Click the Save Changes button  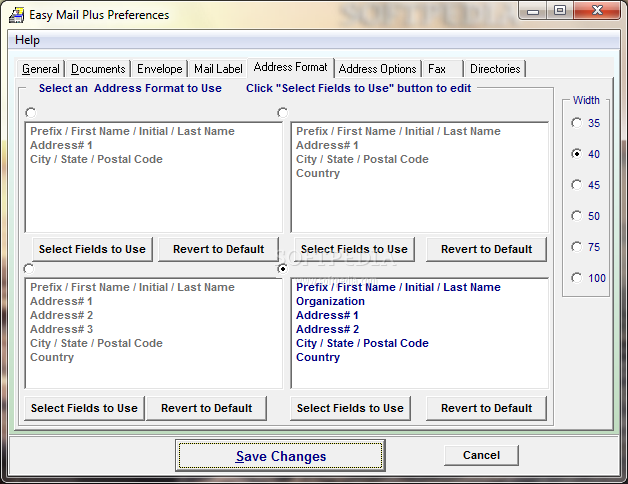coord(280,456)
